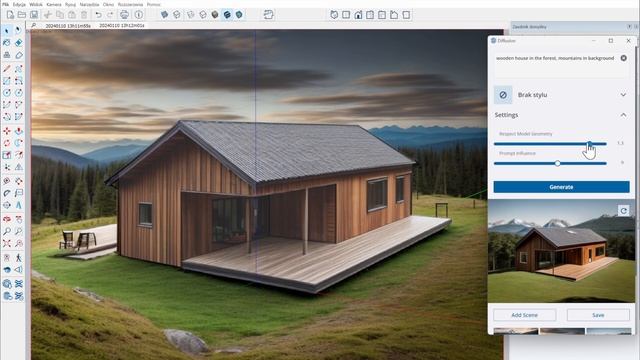Select the Rotated Rectangle tool
Screen dimensions: 640x360
pyautogui.click(x=18, y=81)
